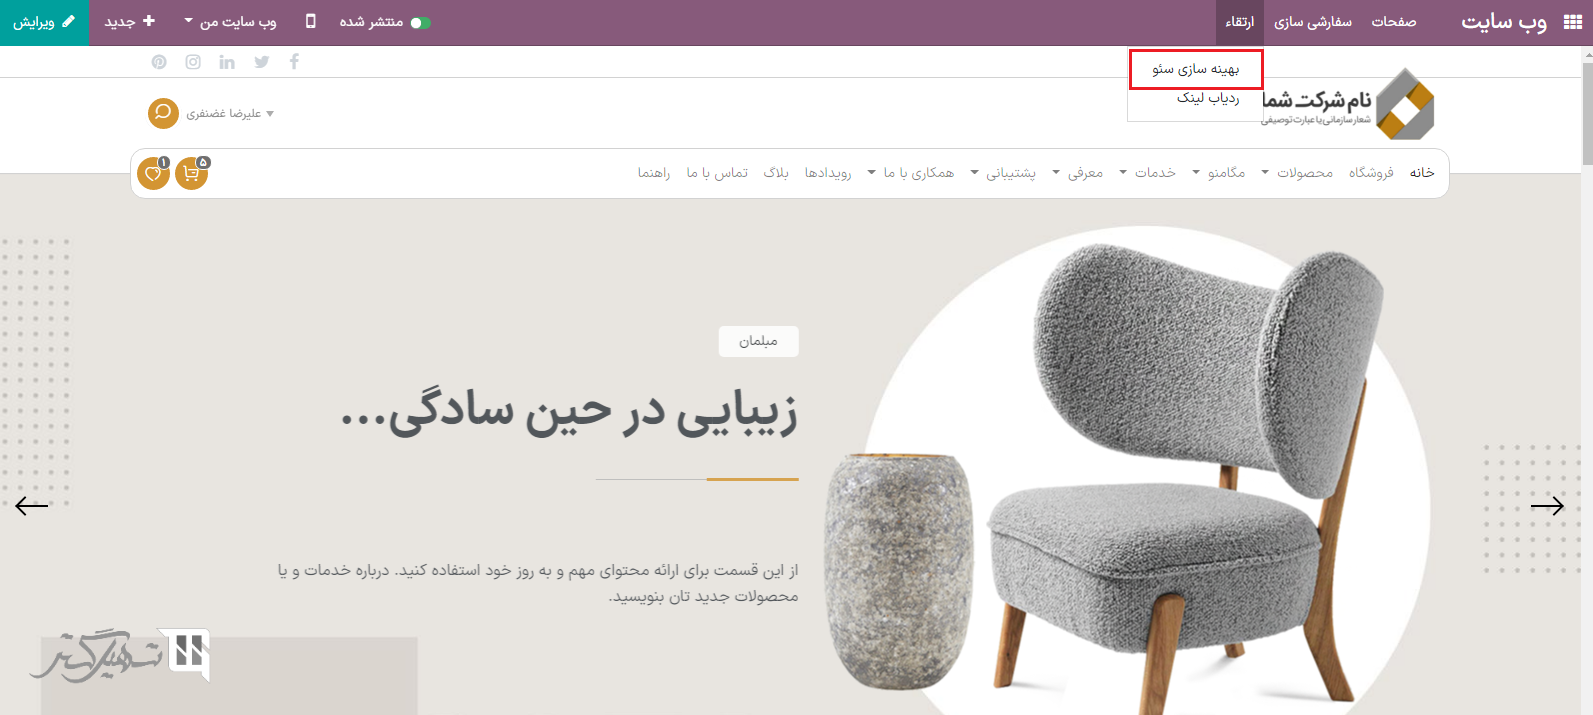Open the LinkedIn social icon
Viewport: 1593px width, 715px height.
[x=227, y=62]
